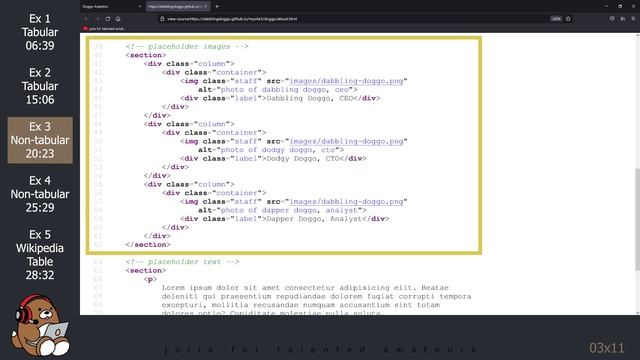This screenshot has width=640, height=360.
Task: Switch to the Doggo Analytics tab
Action: [112, 7]
